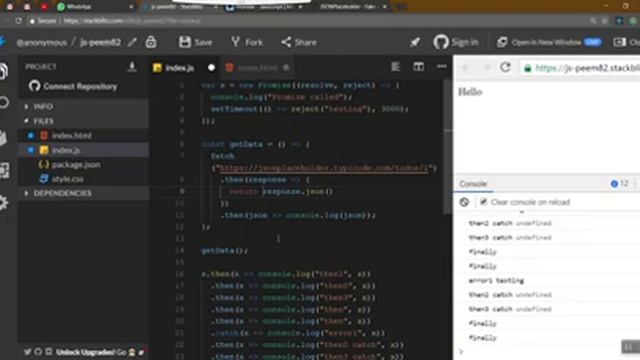Open settings gear in sidebar

point(4,203)
